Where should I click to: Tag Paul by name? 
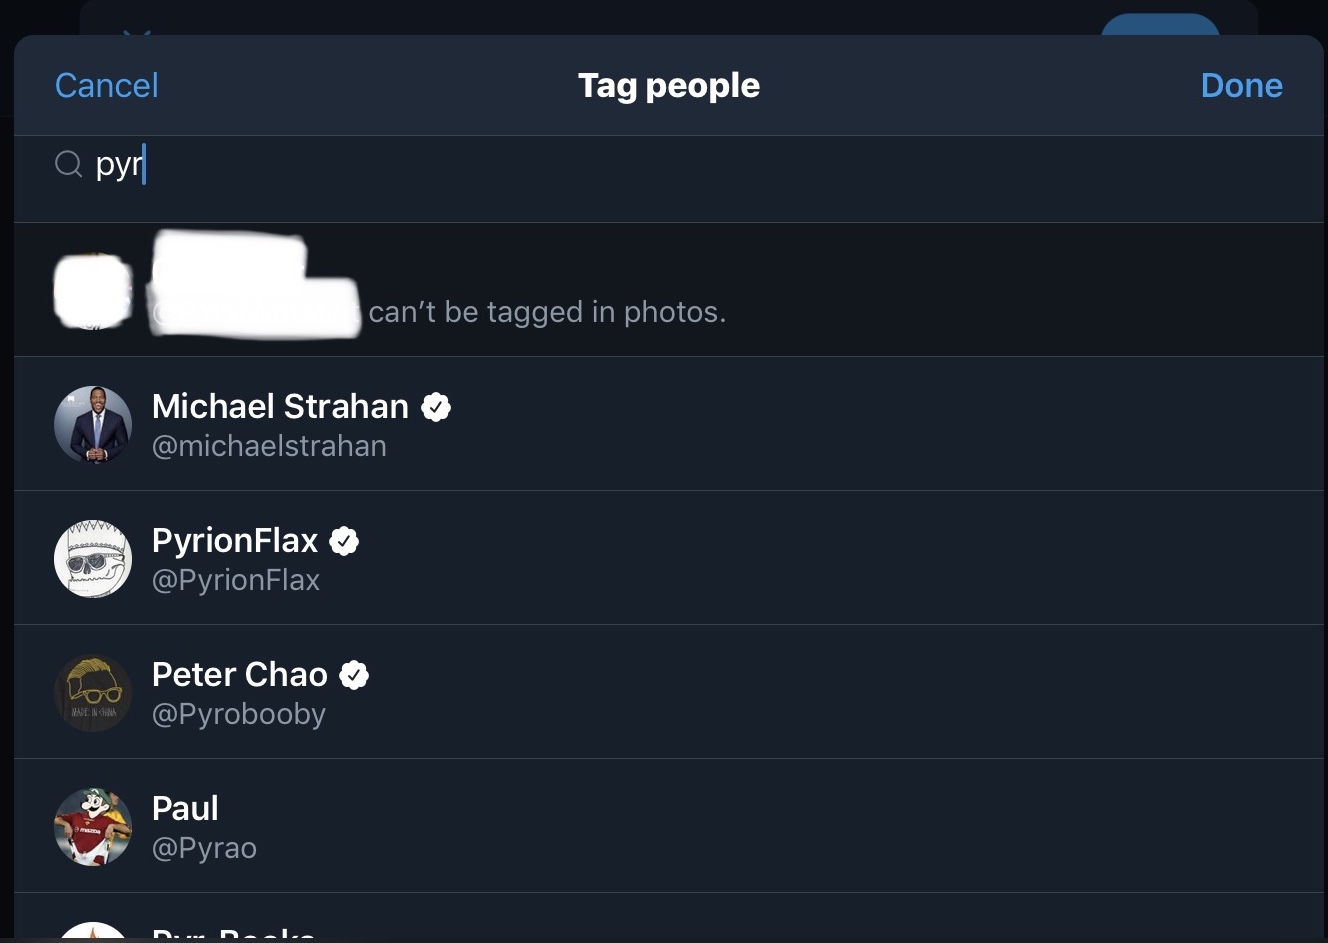pos(185,808)
